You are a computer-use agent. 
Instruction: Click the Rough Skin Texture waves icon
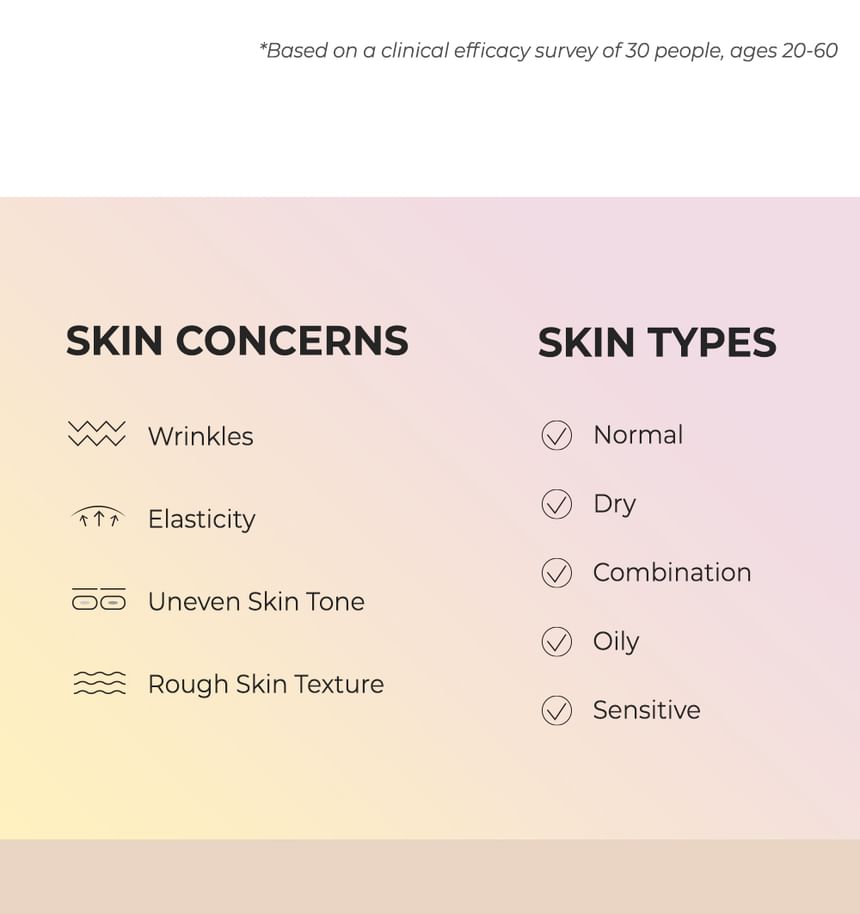click(x=99, y=683)
